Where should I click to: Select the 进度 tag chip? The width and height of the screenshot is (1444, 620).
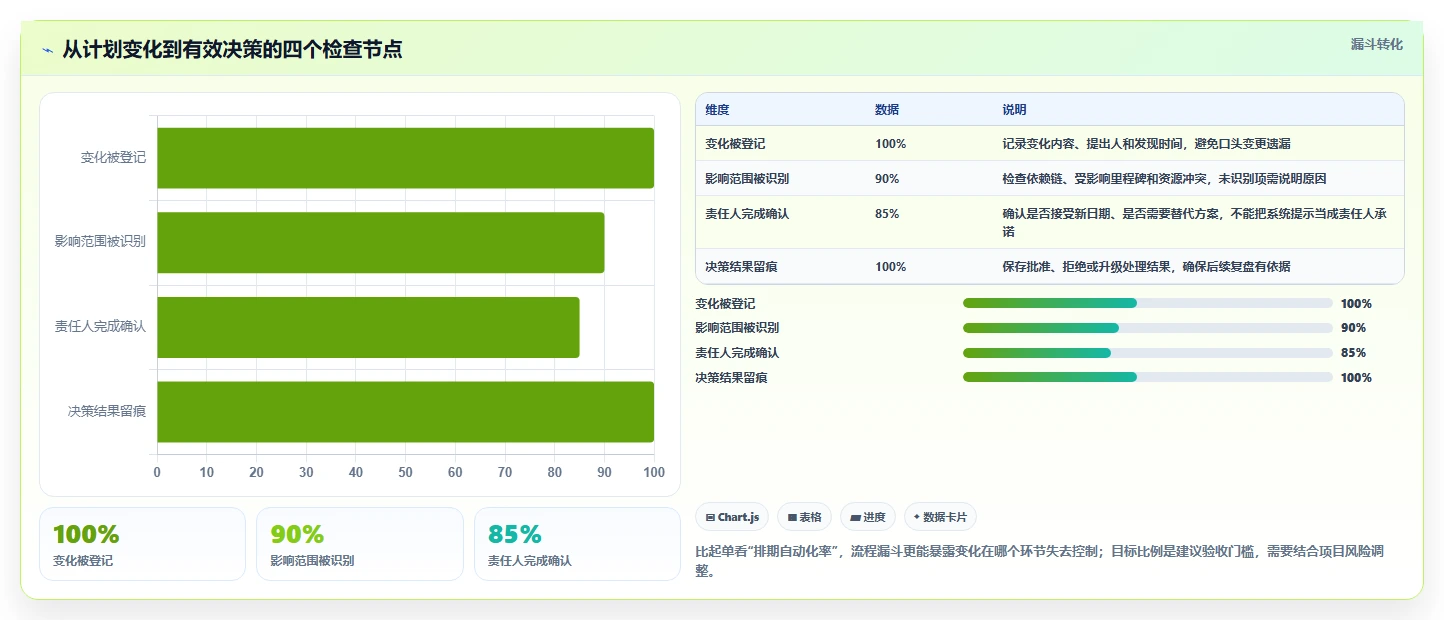[868, 517]
